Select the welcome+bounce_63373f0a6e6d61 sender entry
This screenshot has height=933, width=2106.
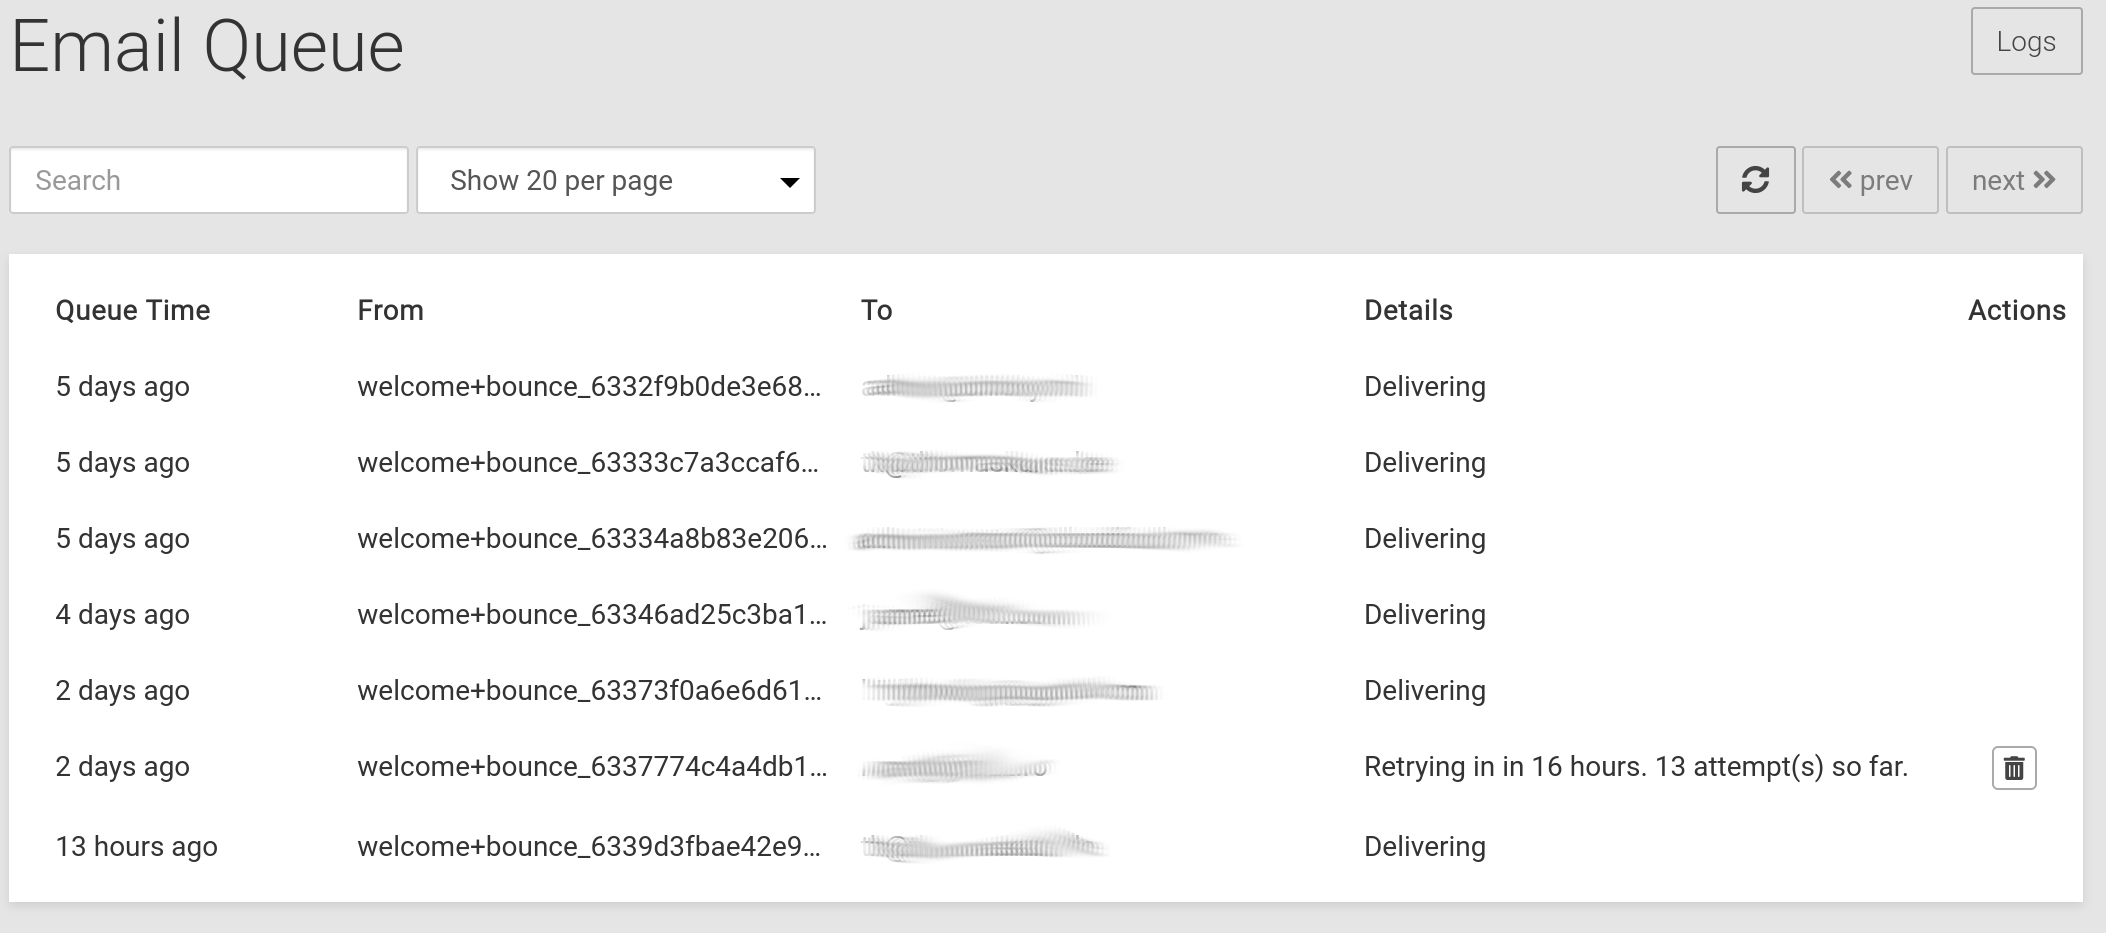pyautogui.click(x=589, y=691)
